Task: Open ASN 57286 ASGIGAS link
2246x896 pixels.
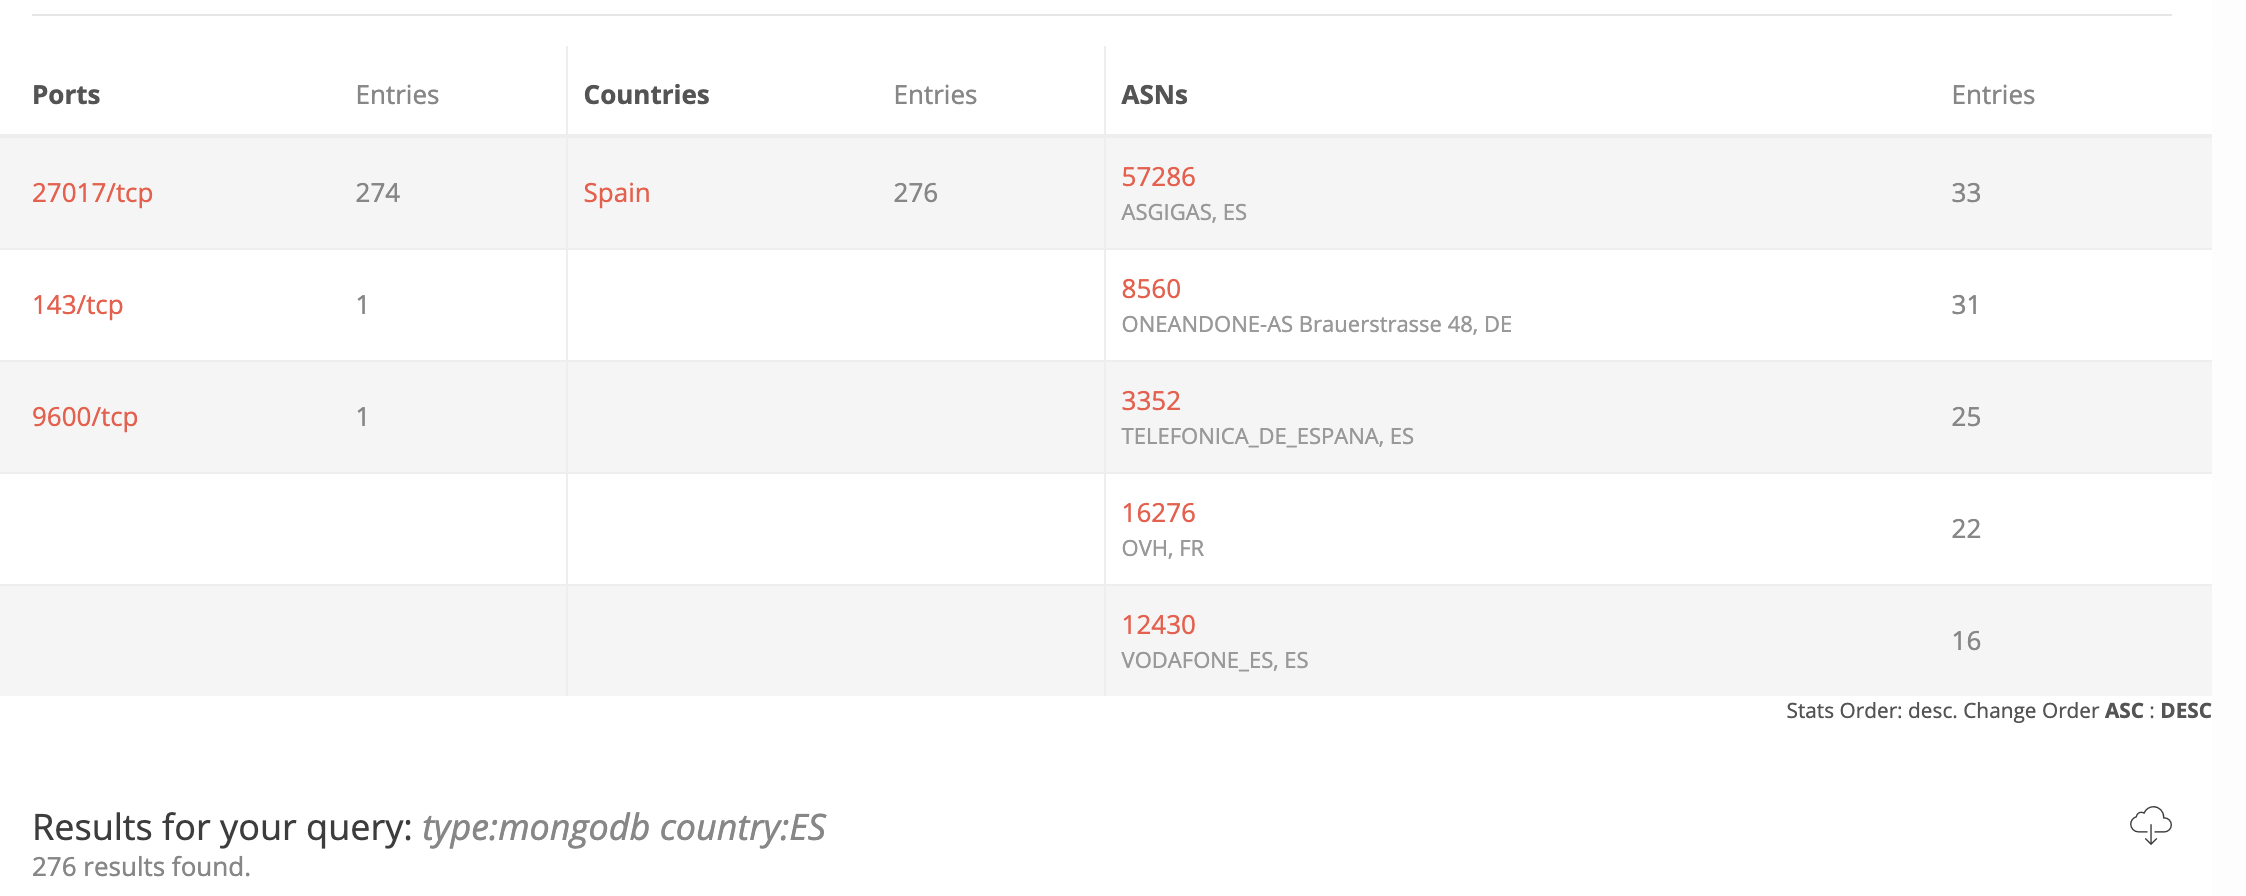Action: pos(1158,177)
